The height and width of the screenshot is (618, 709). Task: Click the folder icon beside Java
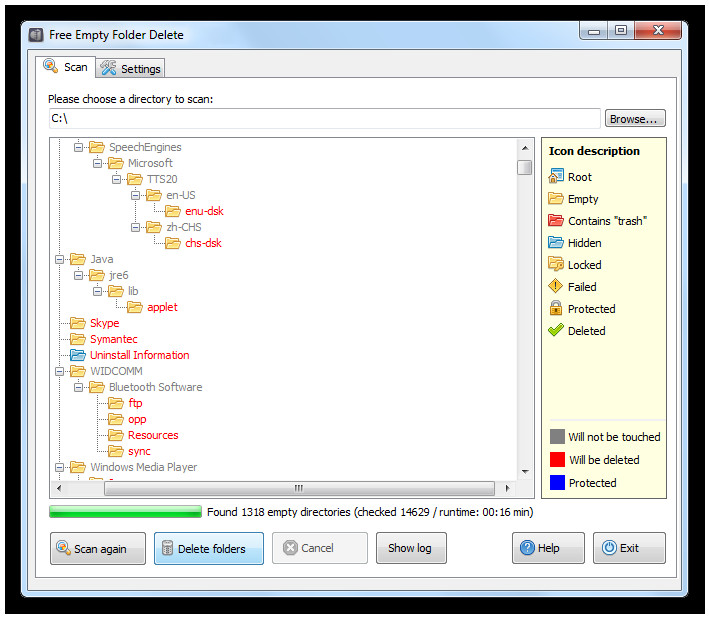point(78,259)
